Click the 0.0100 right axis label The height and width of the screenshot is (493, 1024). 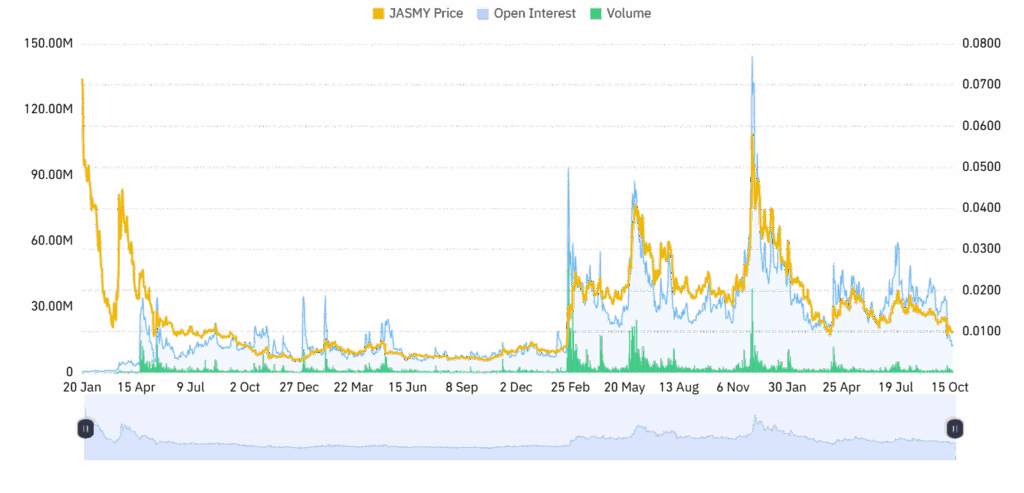[x=980, y=331]
